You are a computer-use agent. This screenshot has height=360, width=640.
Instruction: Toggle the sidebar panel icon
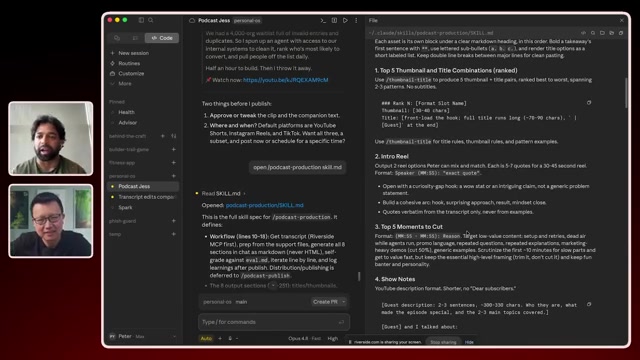(141, 20)
